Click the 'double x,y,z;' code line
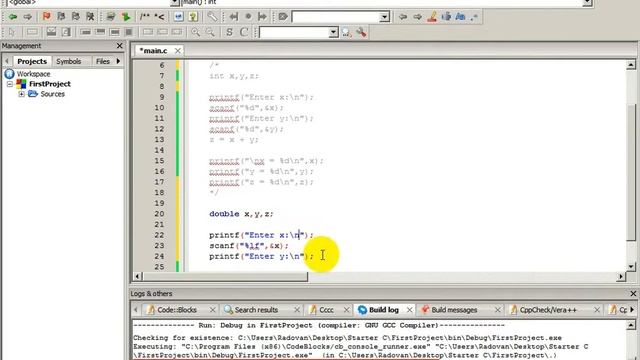The image size is (640, 360). click(x=241, y=214)
